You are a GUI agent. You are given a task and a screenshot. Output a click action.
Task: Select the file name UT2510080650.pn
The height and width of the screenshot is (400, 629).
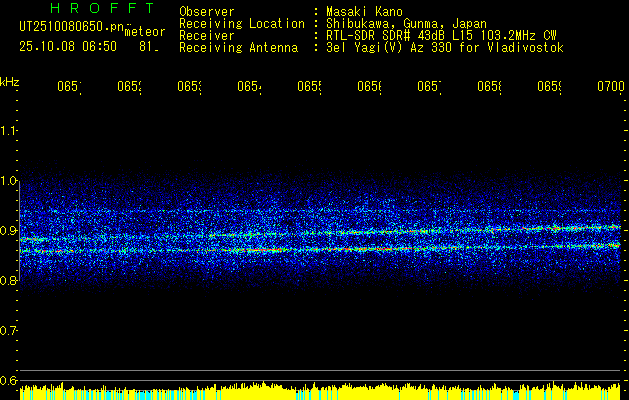(x=72, y=27)
